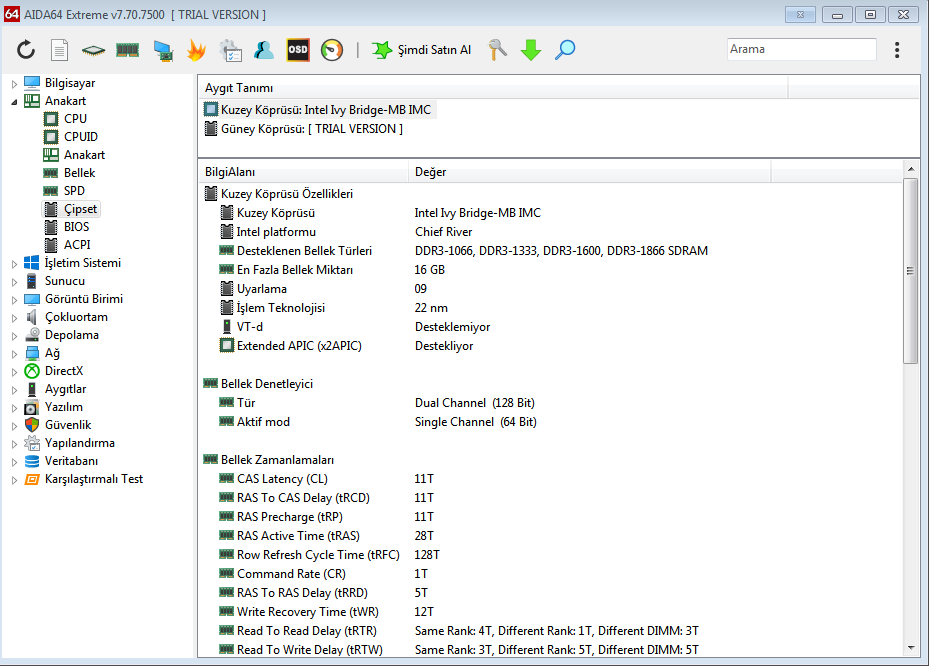Expand the İşletim Sistemi tree node
The height and width of the screenshot is (666, 929).
tap(14, 264)
